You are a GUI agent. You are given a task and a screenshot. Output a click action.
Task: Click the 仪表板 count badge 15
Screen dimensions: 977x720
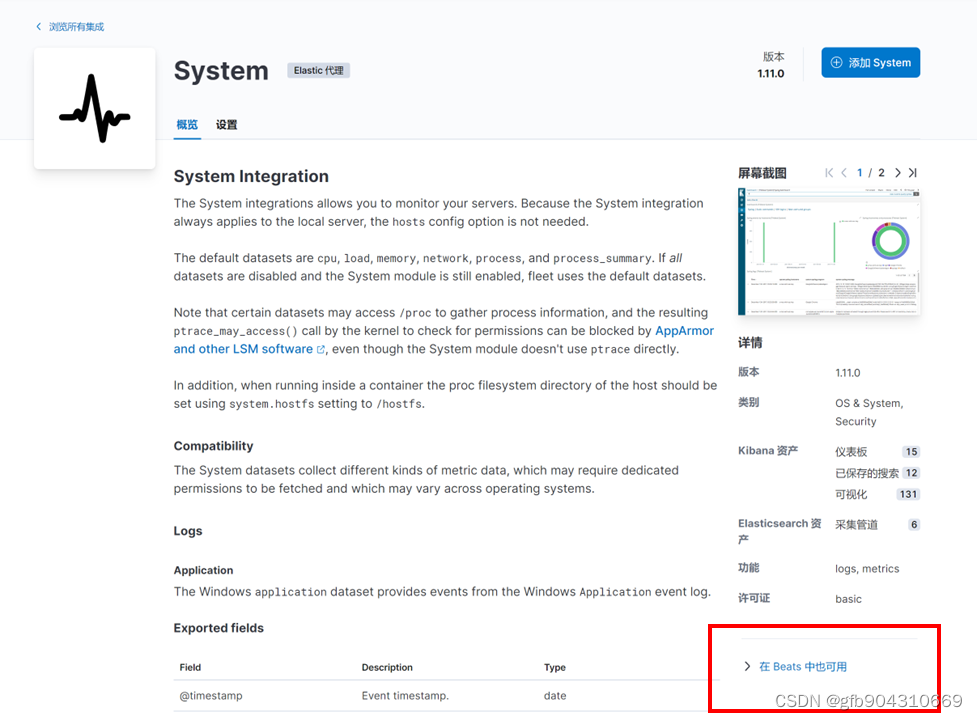point(911,452)
